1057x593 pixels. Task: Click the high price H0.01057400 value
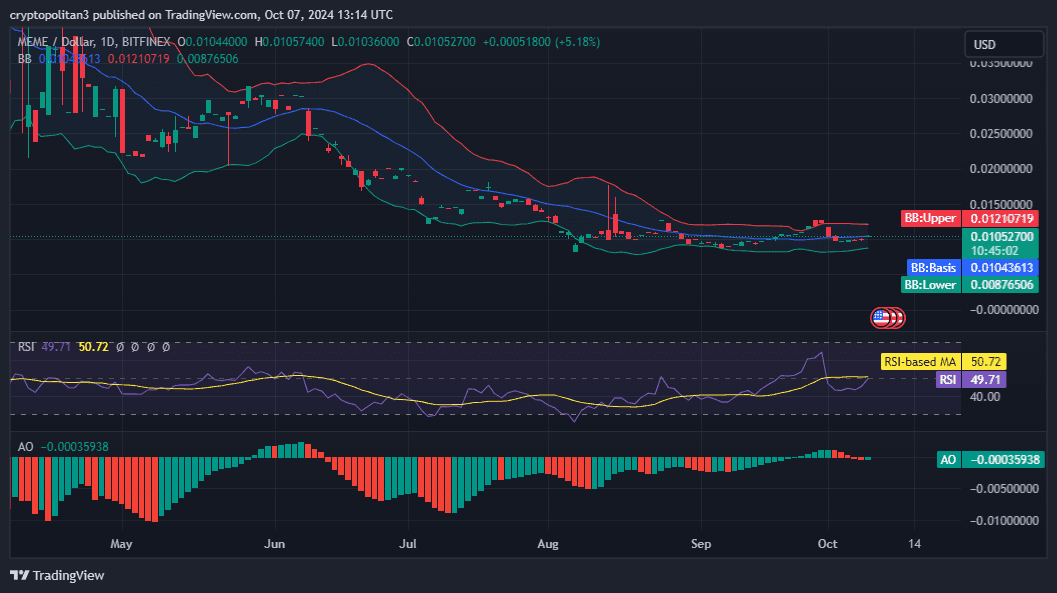[x=289, y=42]
